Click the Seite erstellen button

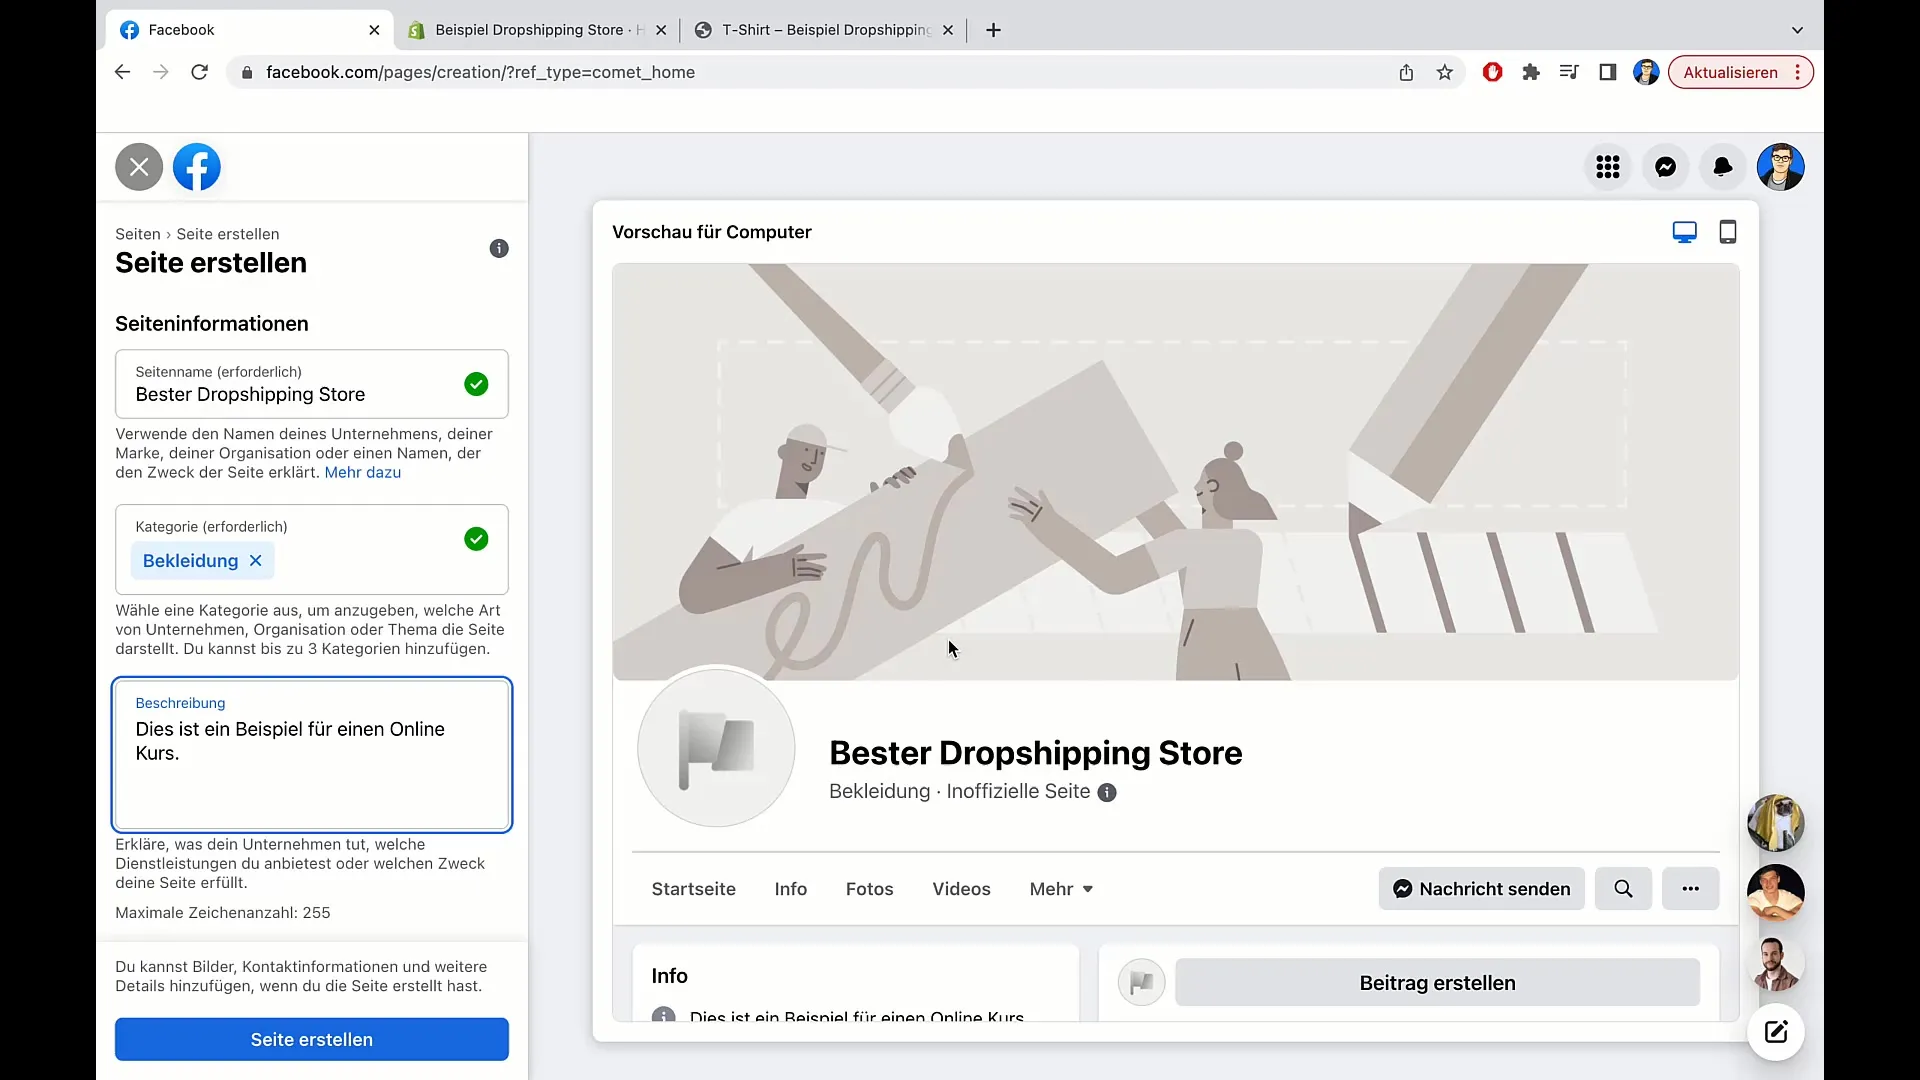click(311, 1040)
